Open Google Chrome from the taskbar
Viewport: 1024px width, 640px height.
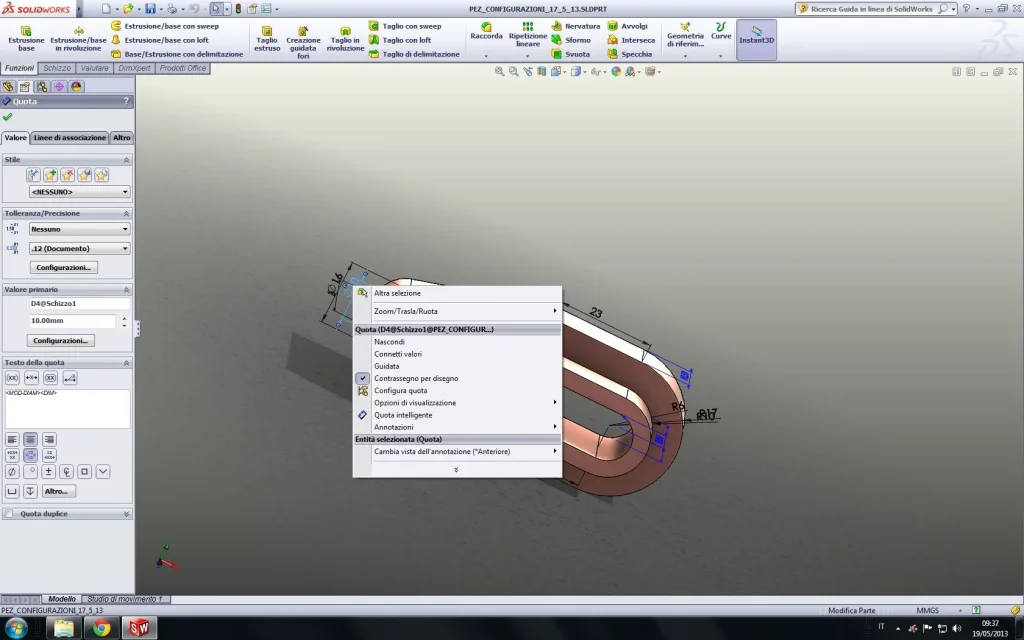(101, 628)
